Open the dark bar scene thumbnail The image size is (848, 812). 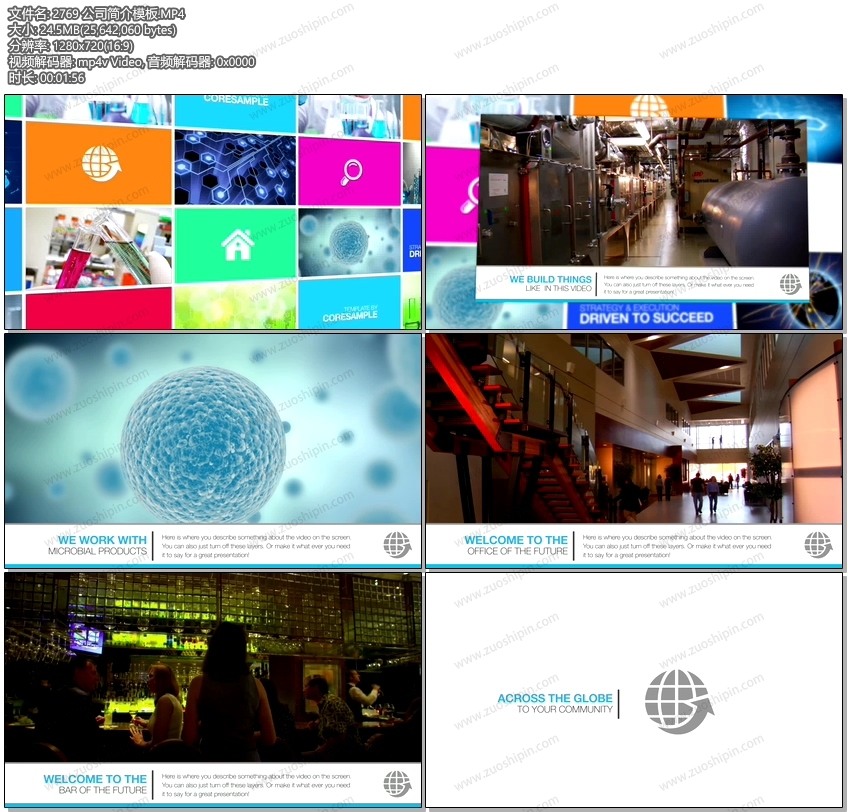pyautogui.click(x=212, y=667)
